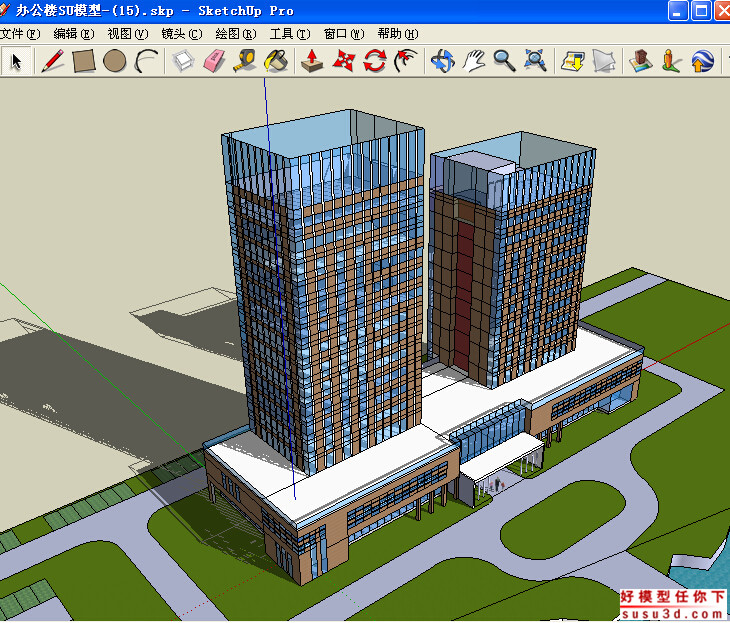Select the Rectangle tool
The width and height of the screenshot is (730, 623).
coord(84,61)
